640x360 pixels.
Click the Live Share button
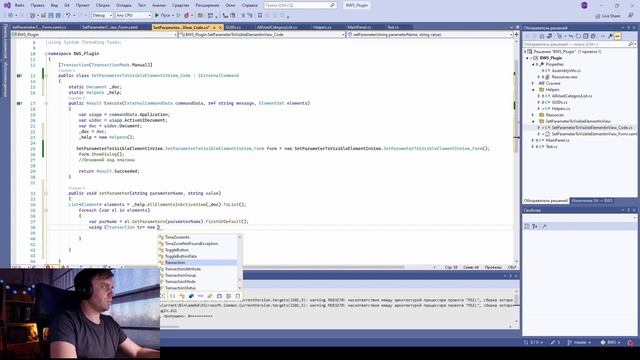point(608,16)
